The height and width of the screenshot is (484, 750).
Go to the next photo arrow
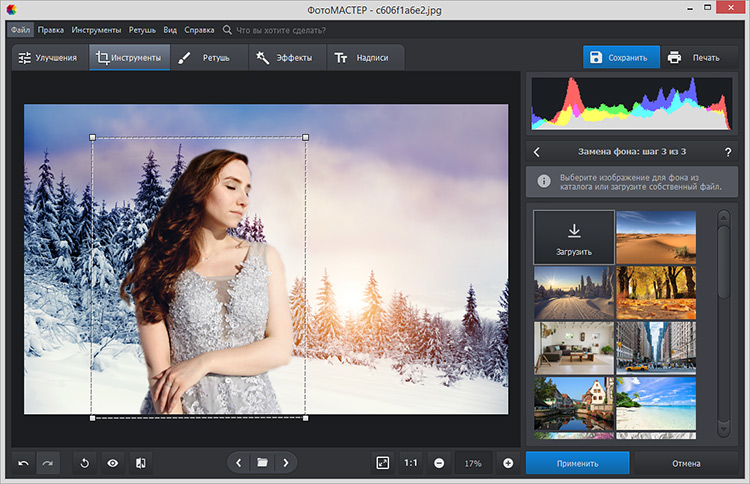(286, 463)
